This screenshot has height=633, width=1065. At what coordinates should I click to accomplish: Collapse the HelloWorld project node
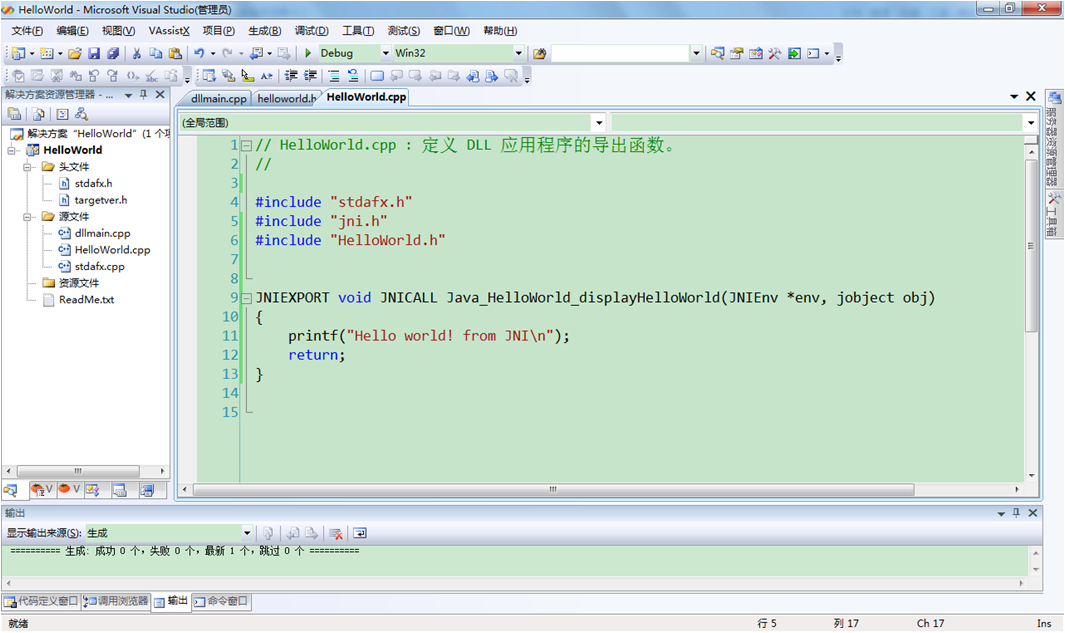(x=12, y=150)
